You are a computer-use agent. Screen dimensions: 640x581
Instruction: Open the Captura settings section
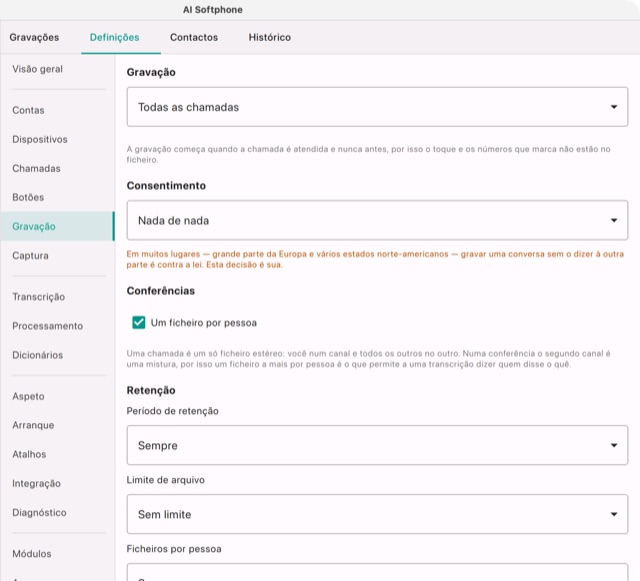[58, 255]
